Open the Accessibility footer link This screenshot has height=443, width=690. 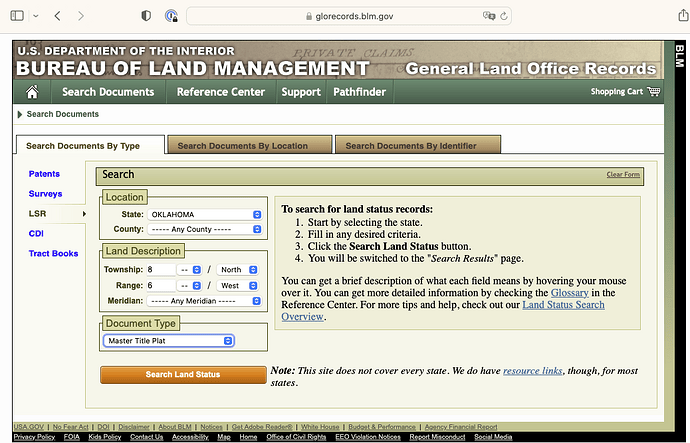pyautogui.click(x=190, y=437)
